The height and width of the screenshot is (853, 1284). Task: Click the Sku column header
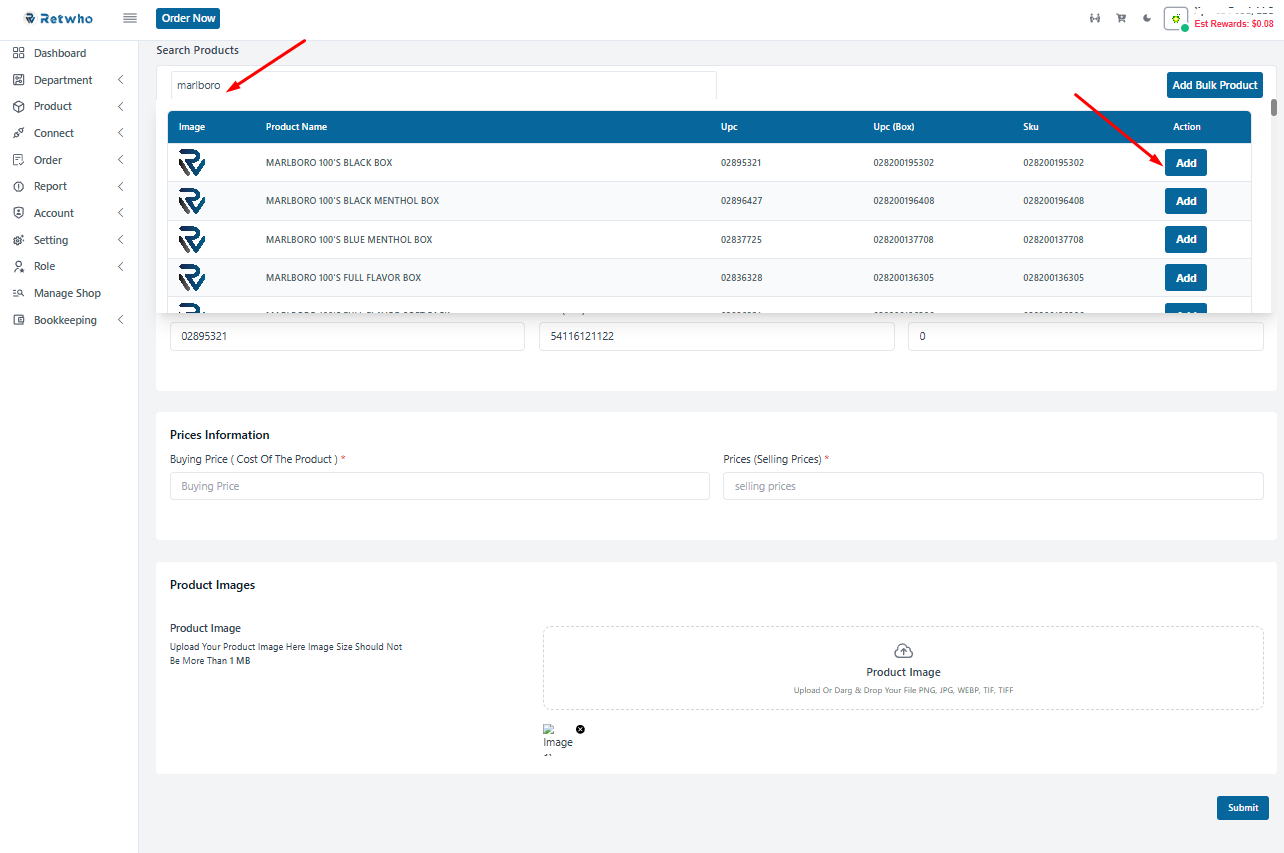[x=1031, y=127]
